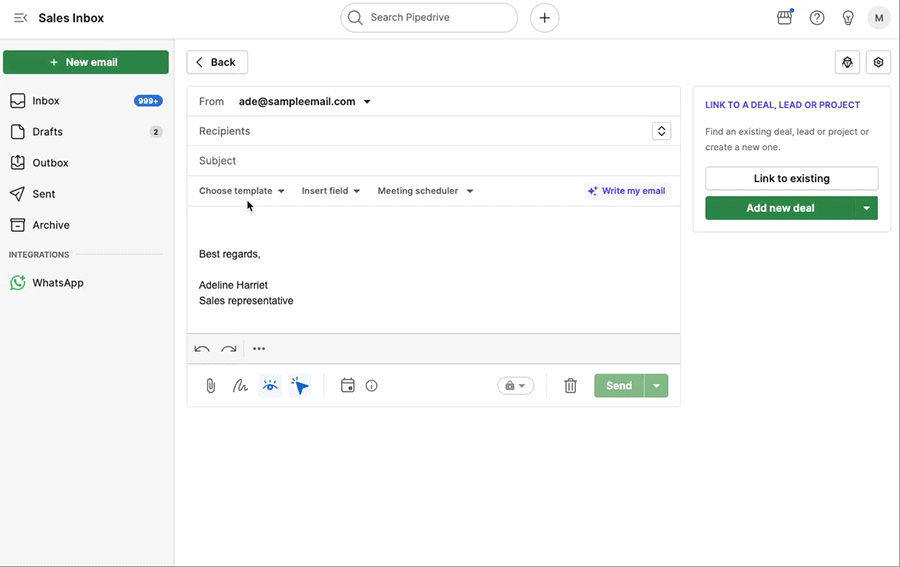Click Write my email AI button
Image resolution: width=900 pixels, height=567 pixels.
coord(627,191)
